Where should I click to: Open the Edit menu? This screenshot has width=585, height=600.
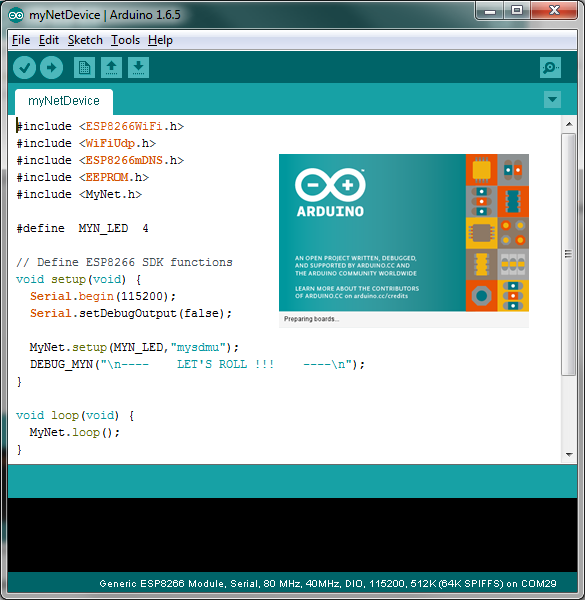click(x=49, y=40)
